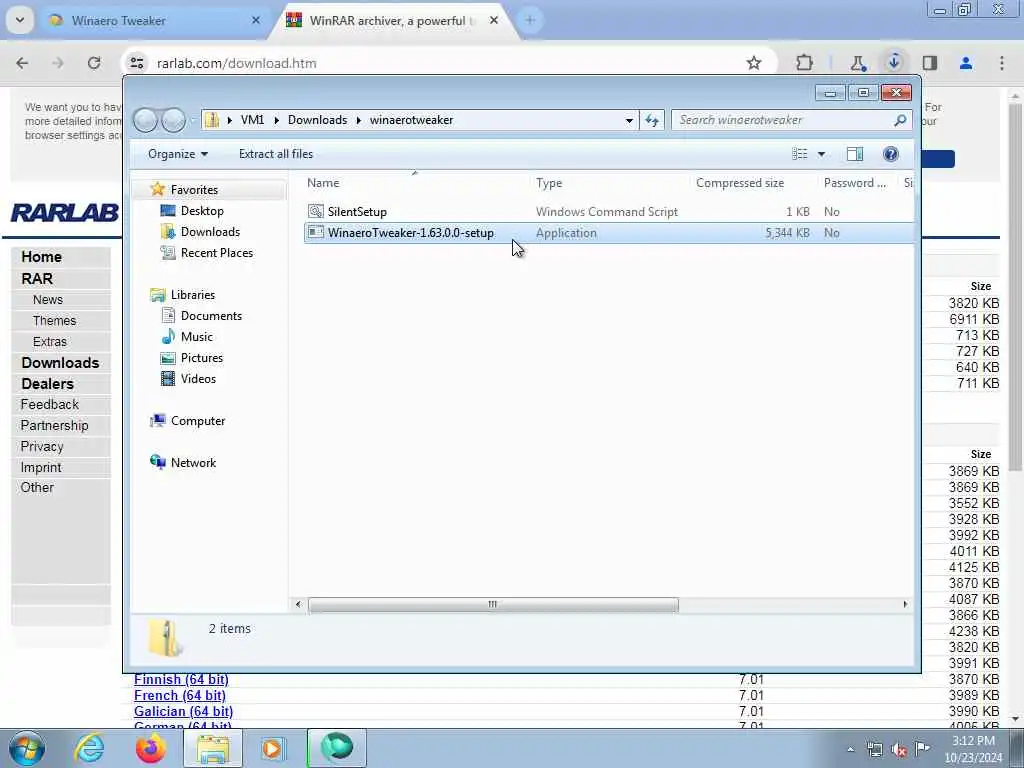Click search magnifier icon in Explorer
Image resolution: width=1024 pixels, height=768 pixels.
[900, 120]
